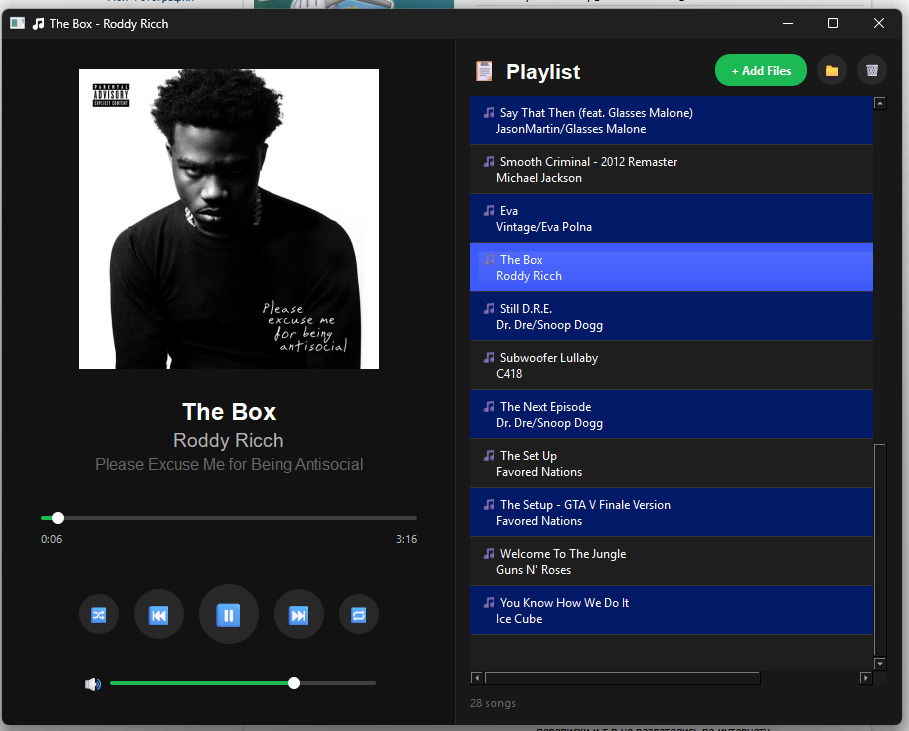
Task: Click the total duration 3:16 label
Action: [406, 539]
